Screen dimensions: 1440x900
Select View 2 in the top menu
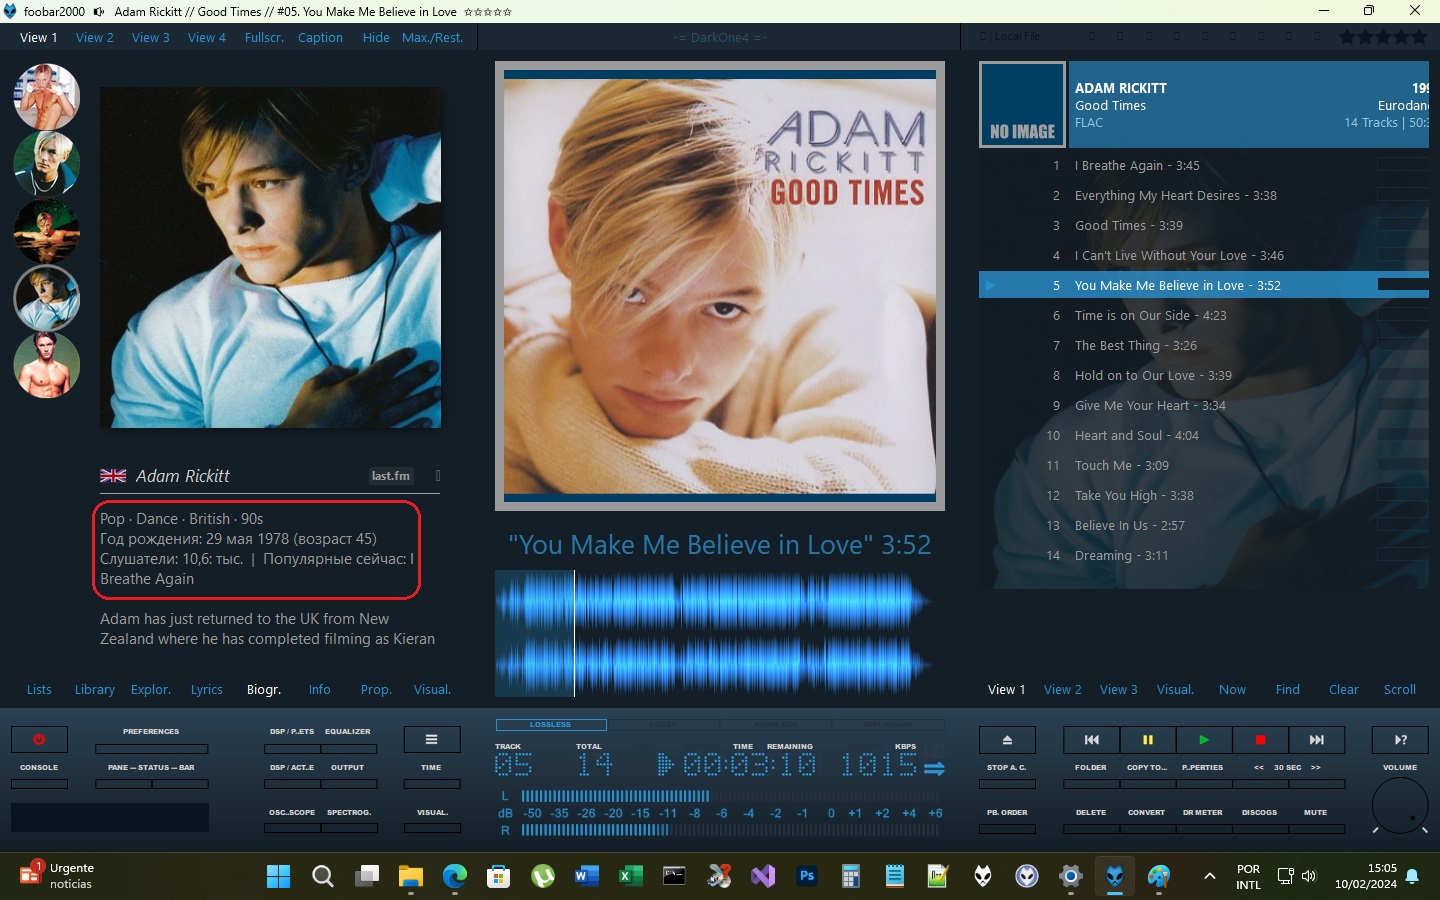coord(95,38)
